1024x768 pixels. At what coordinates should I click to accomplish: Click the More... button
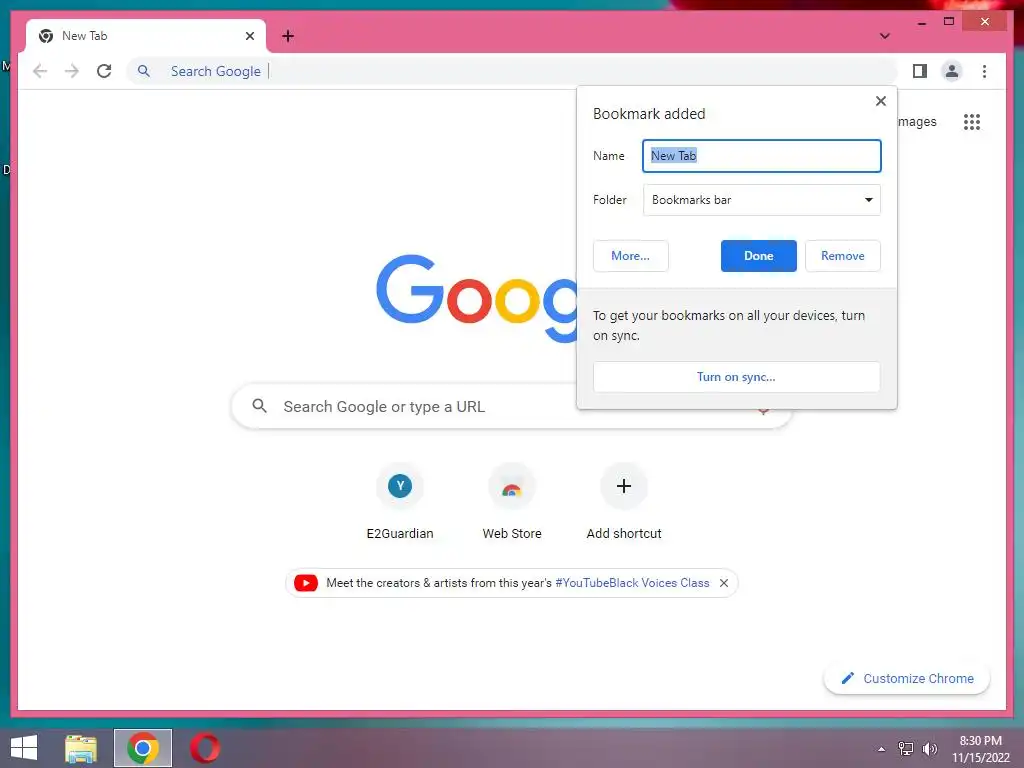click(x=630, y=256)
